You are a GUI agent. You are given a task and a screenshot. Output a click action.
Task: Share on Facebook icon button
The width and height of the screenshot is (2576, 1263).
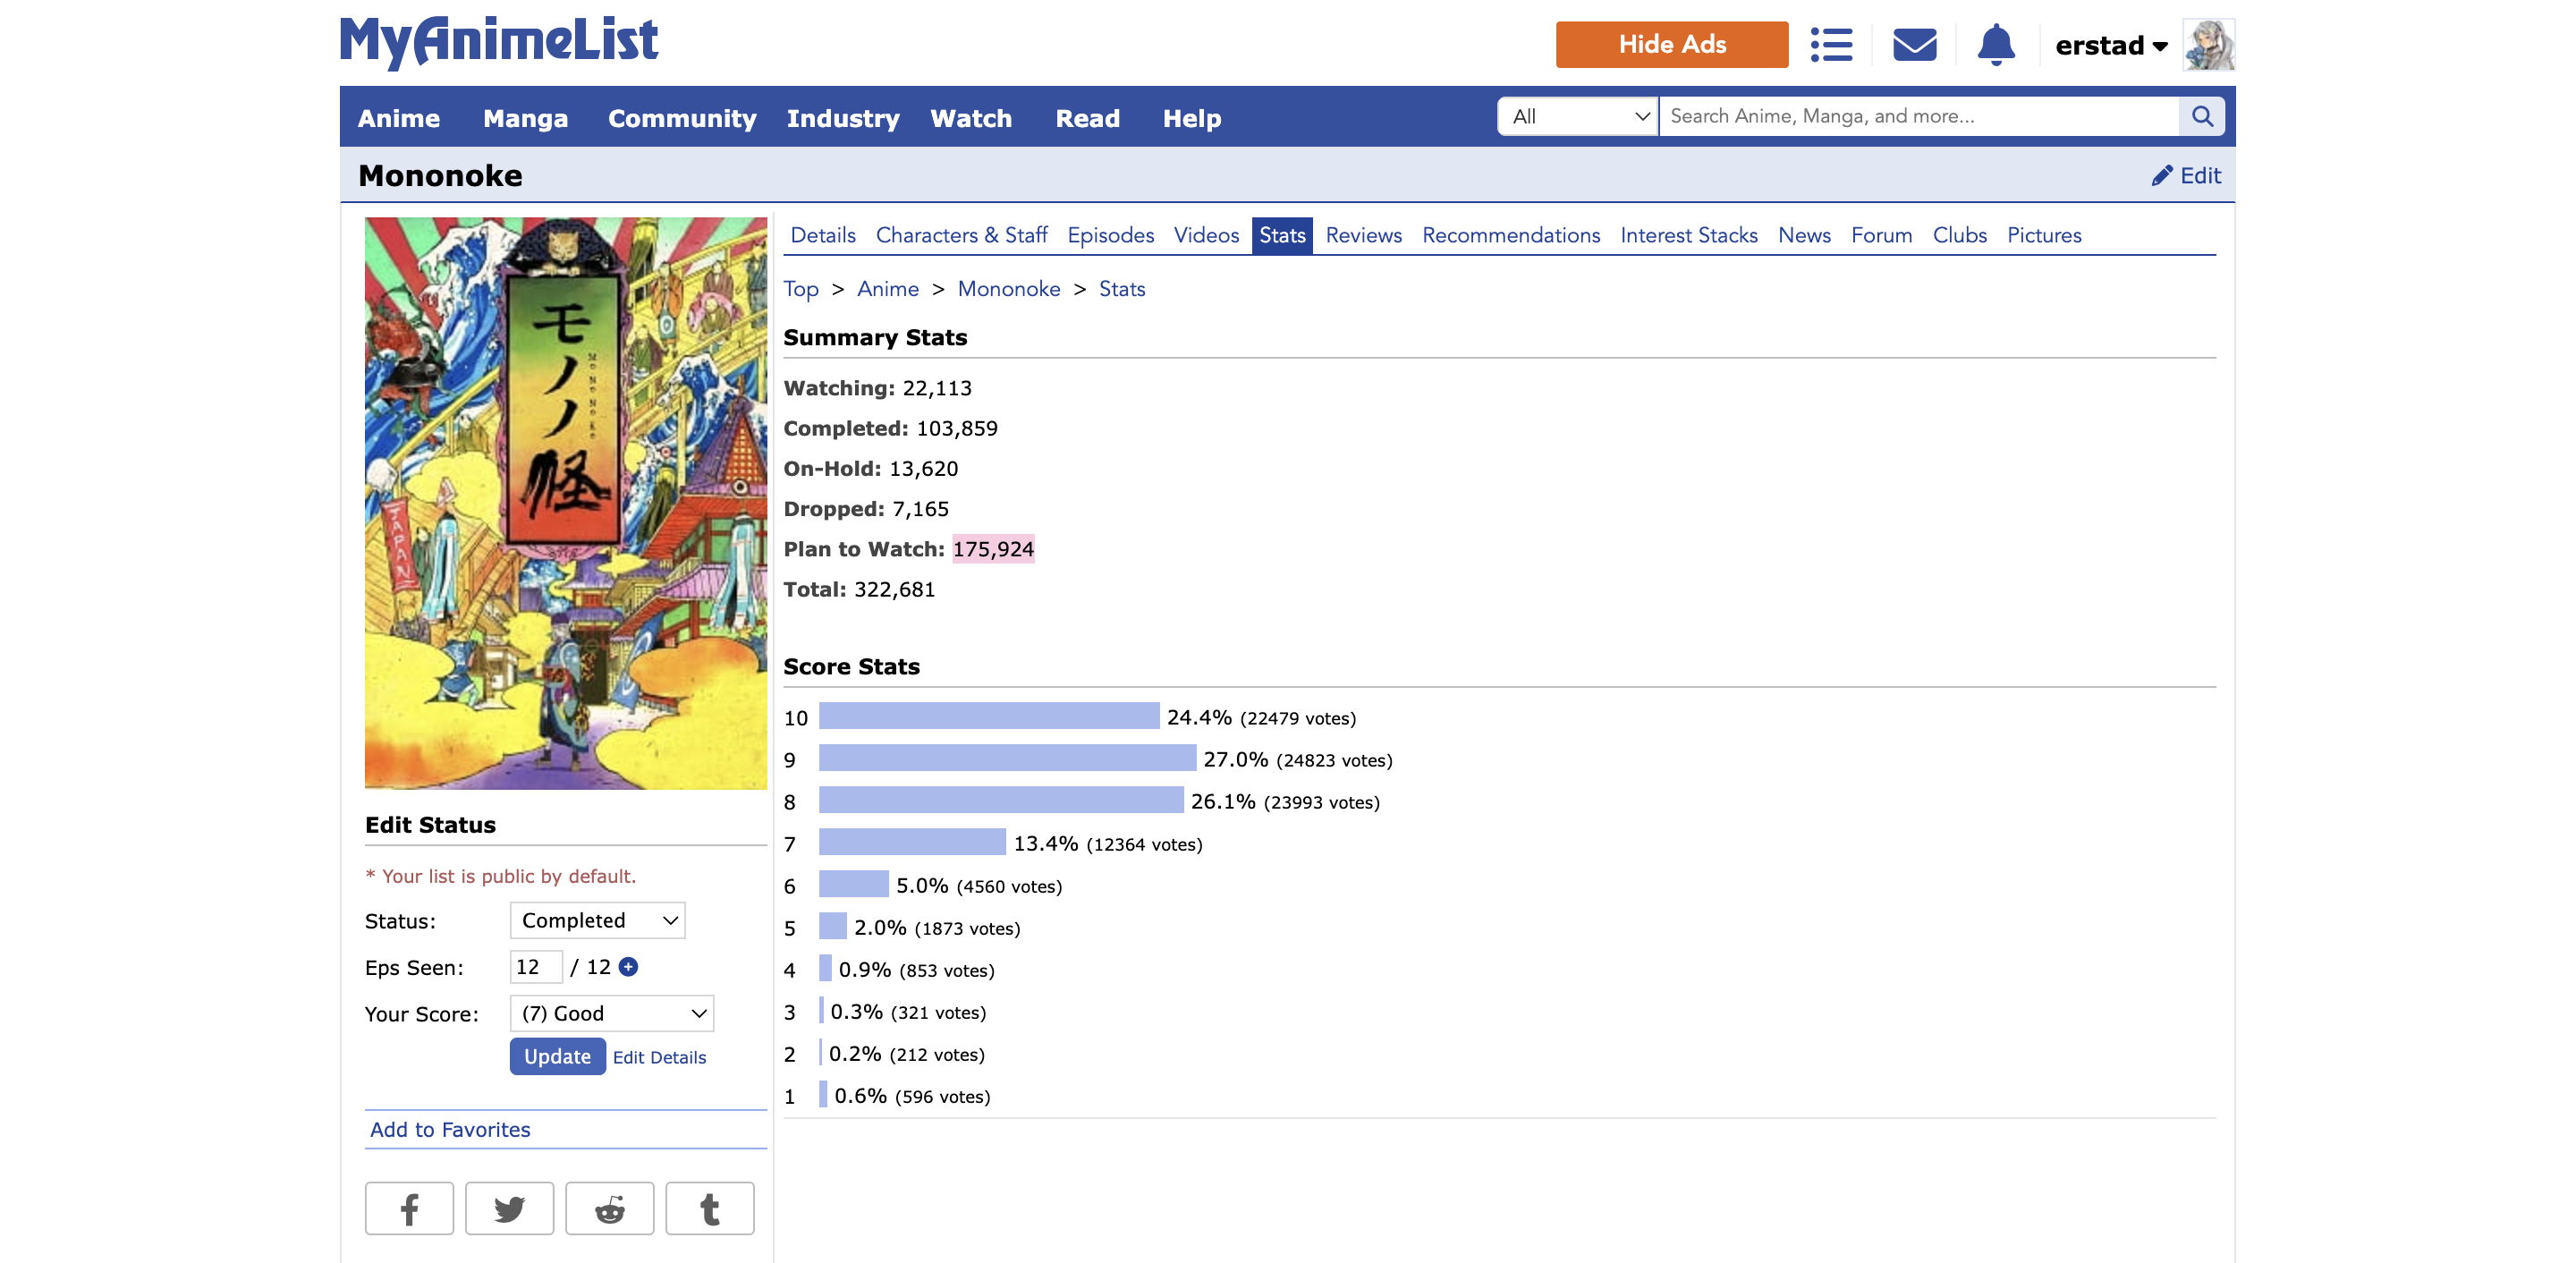pos(409,1208)
